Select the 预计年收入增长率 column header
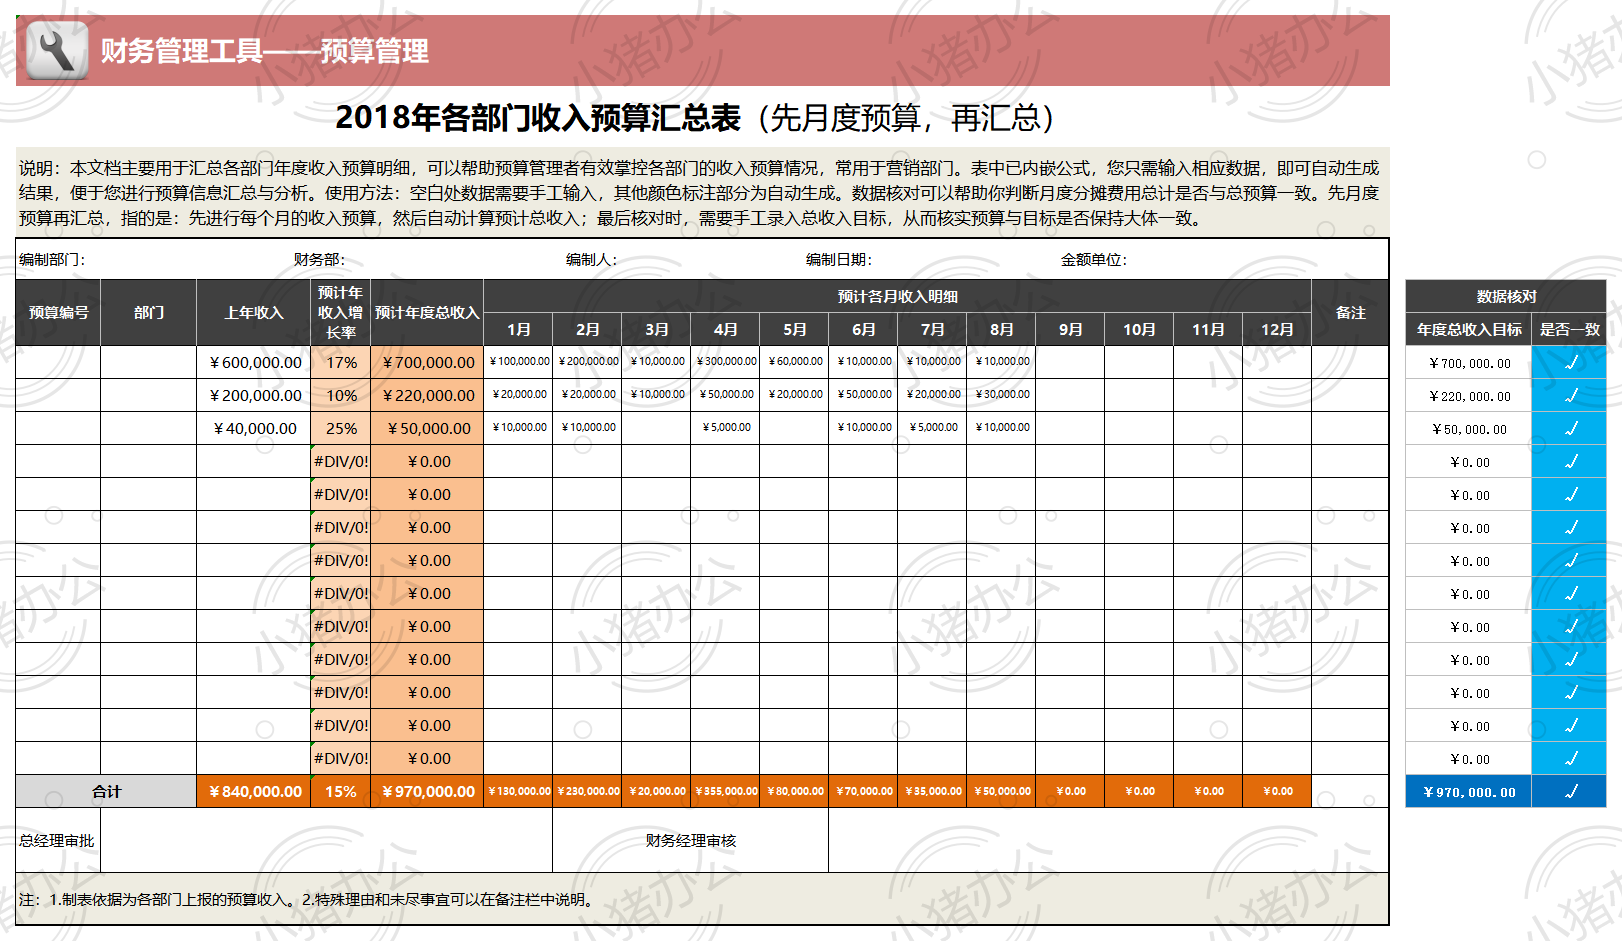The image size is (1622, 941). [341, 313]
